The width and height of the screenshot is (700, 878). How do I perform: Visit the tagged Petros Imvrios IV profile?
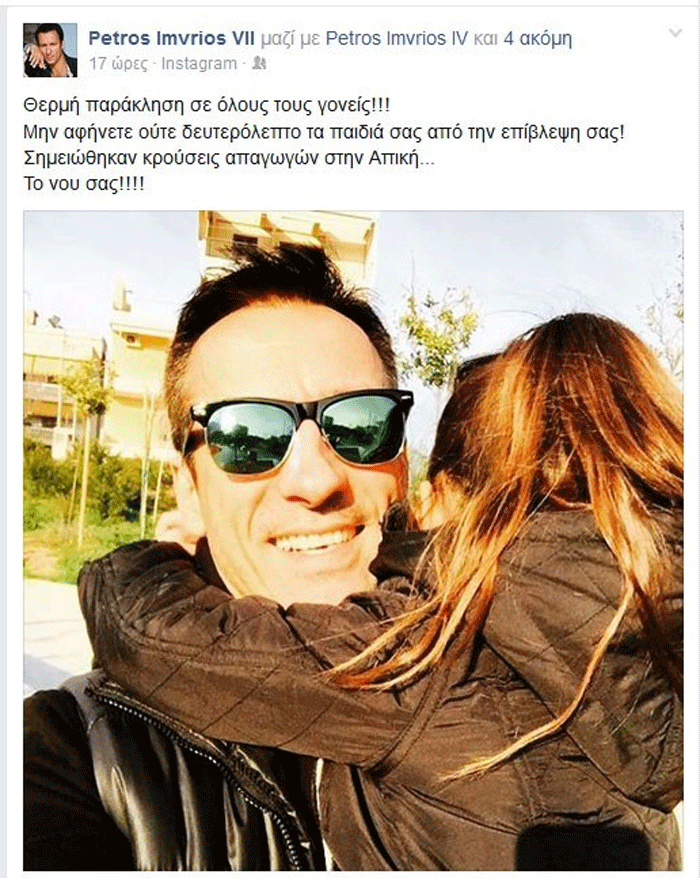coord(396,39)
